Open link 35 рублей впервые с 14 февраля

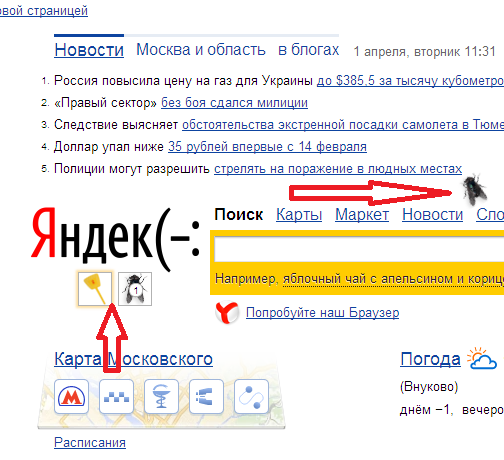click(267, 147)
